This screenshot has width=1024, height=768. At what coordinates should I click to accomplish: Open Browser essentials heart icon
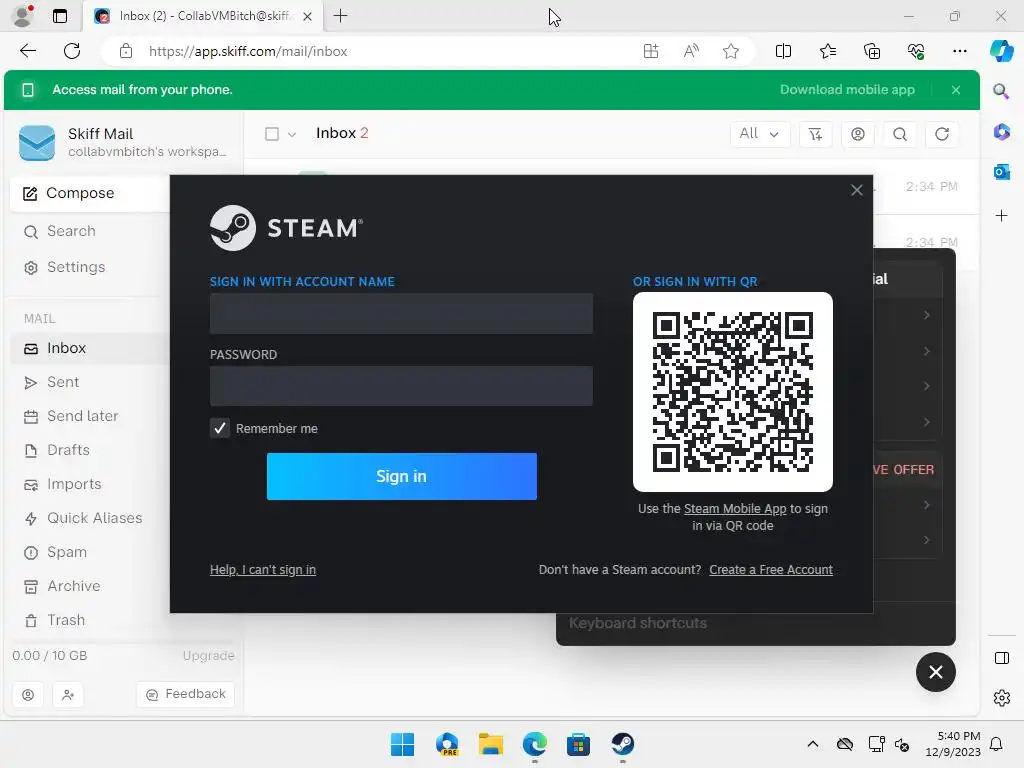click(916, 51)
